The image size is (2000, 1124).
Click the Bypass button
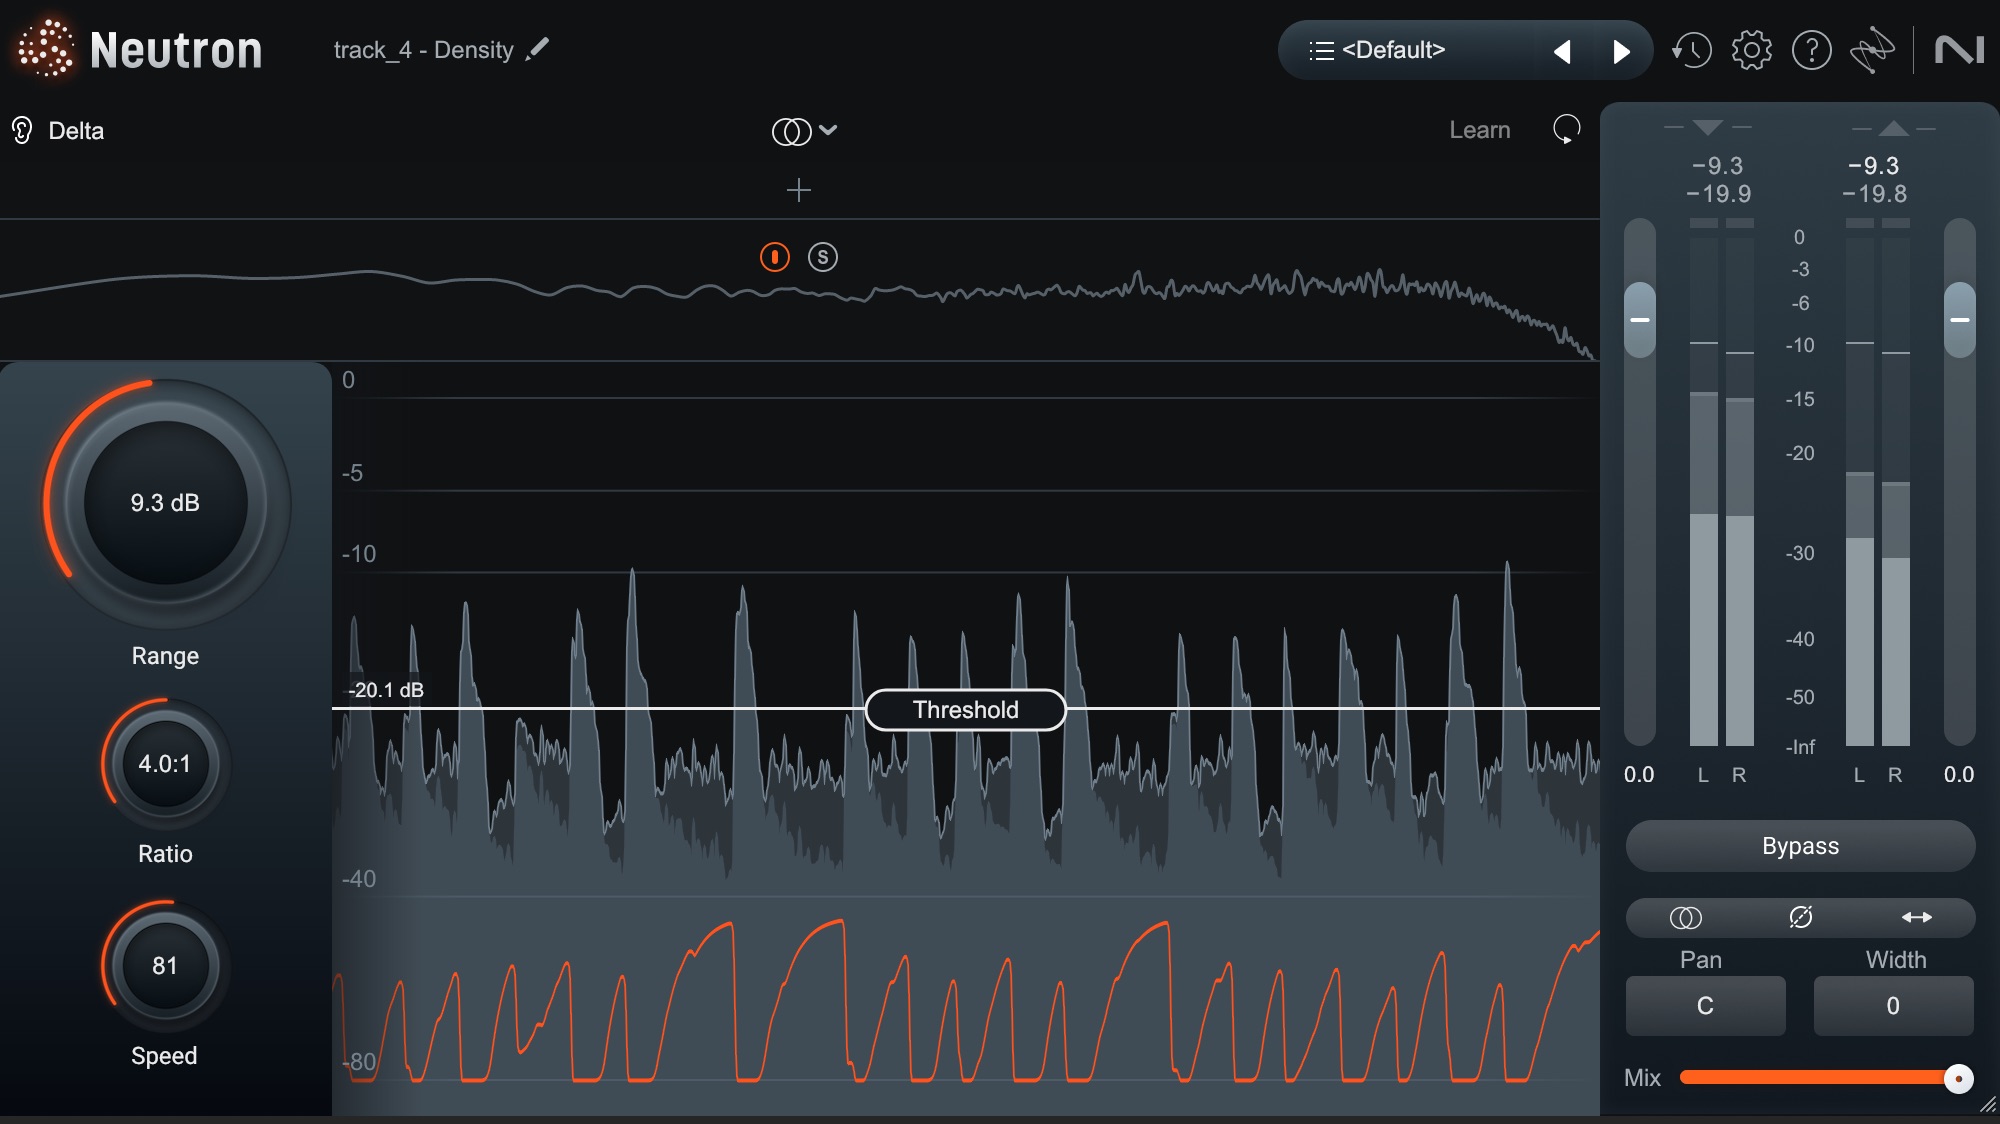1800,846
